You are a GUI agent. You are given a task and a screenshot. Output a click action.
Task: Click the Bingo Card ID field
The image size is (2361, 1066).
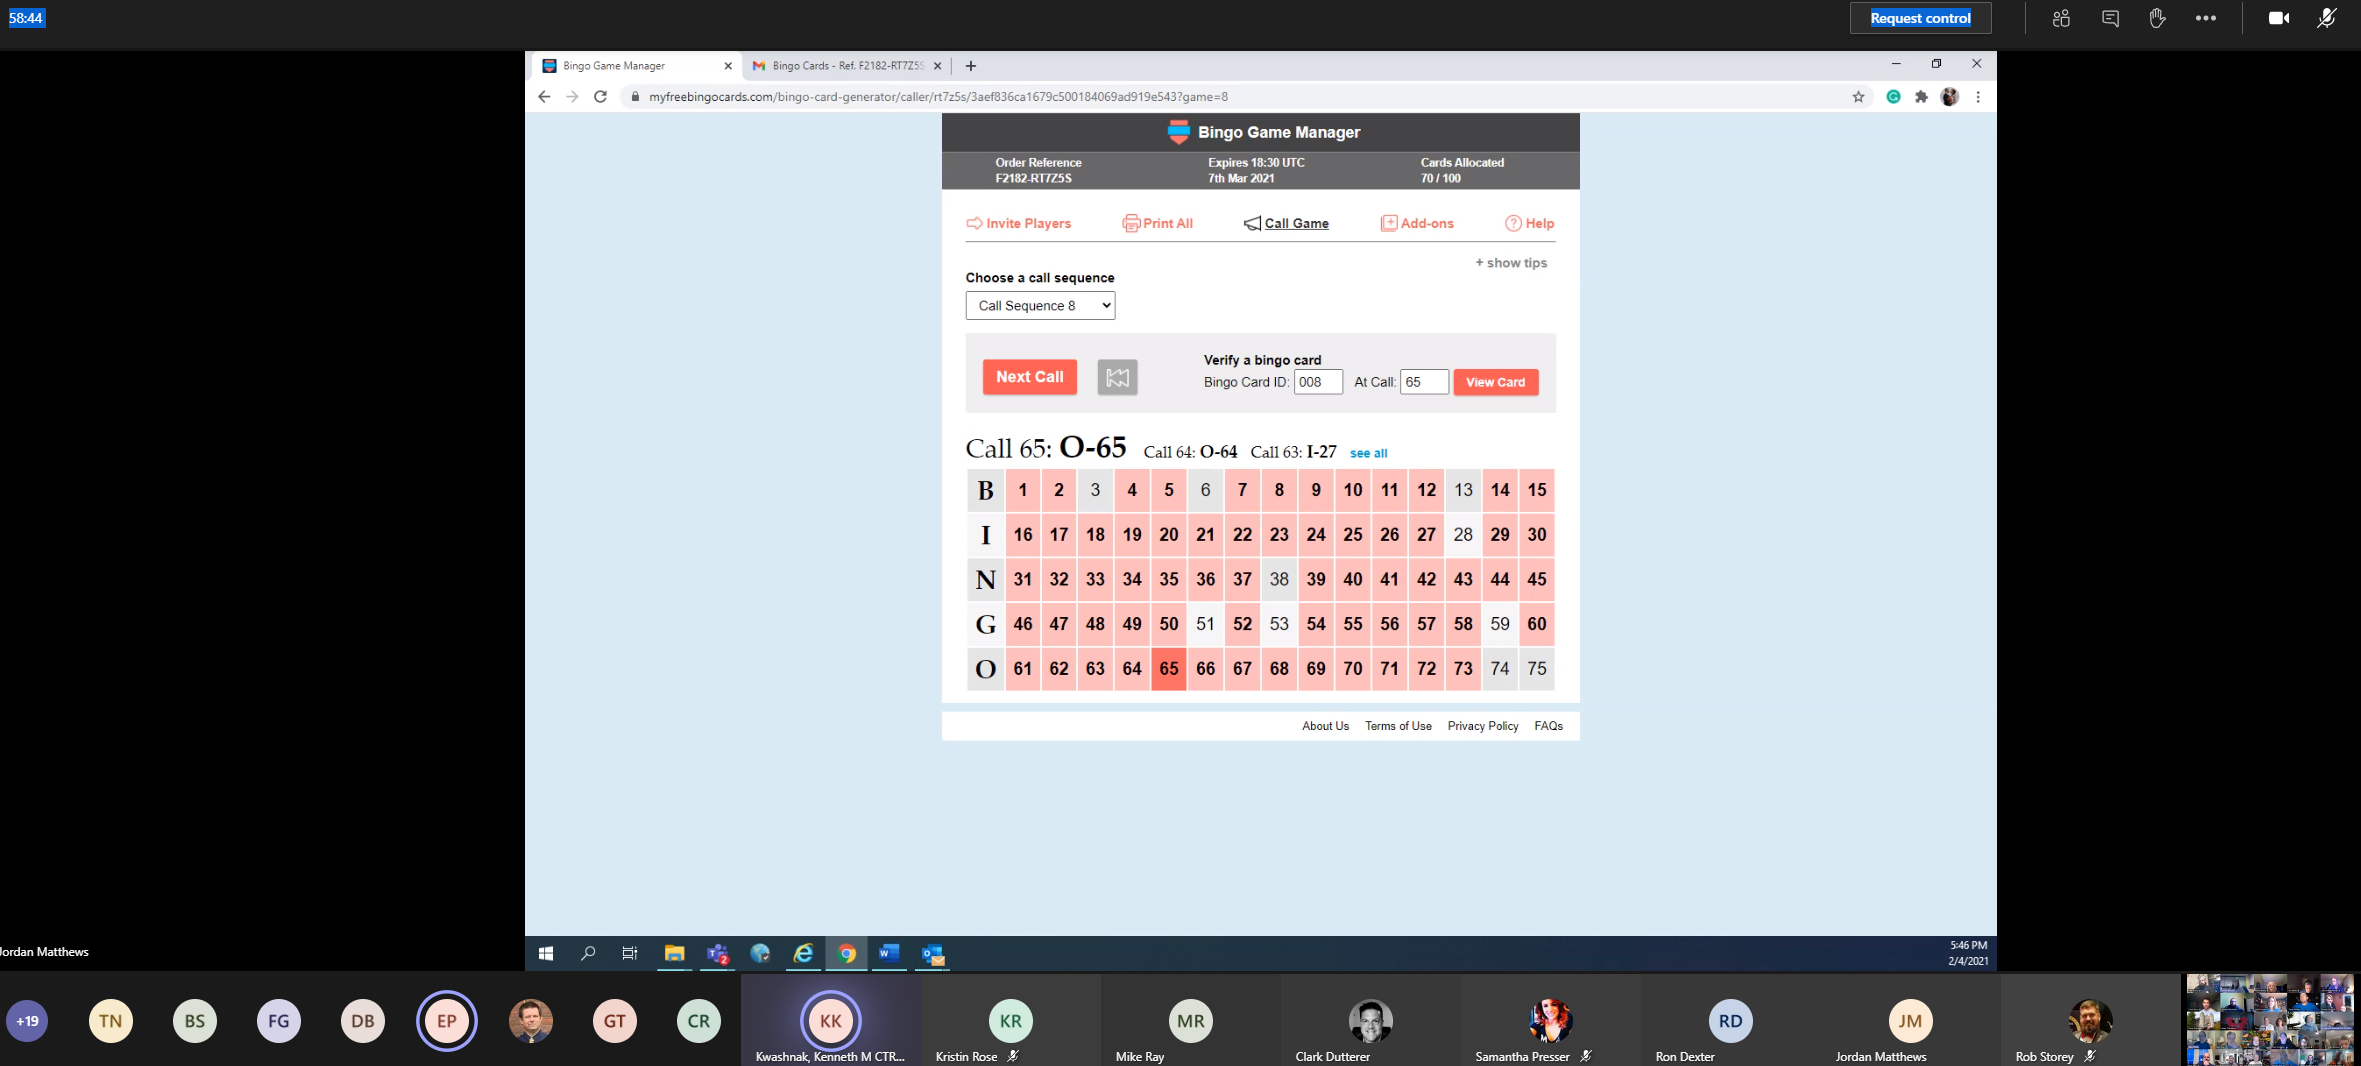coord(1318,382)
